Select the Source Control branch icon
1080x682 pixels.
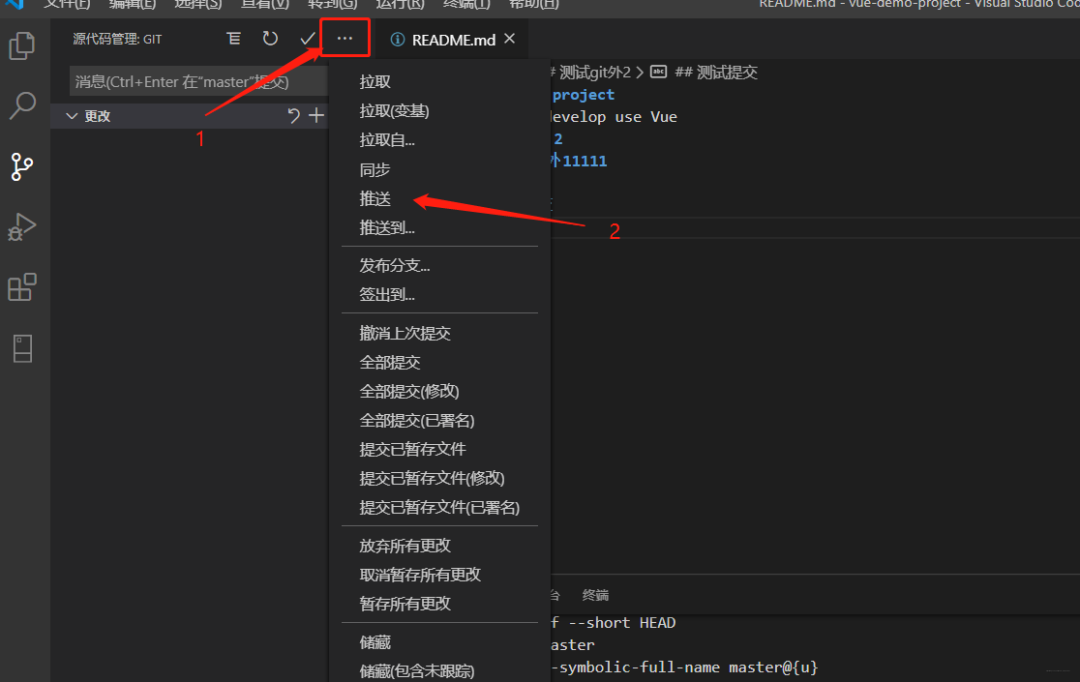(x=22, y=167)
